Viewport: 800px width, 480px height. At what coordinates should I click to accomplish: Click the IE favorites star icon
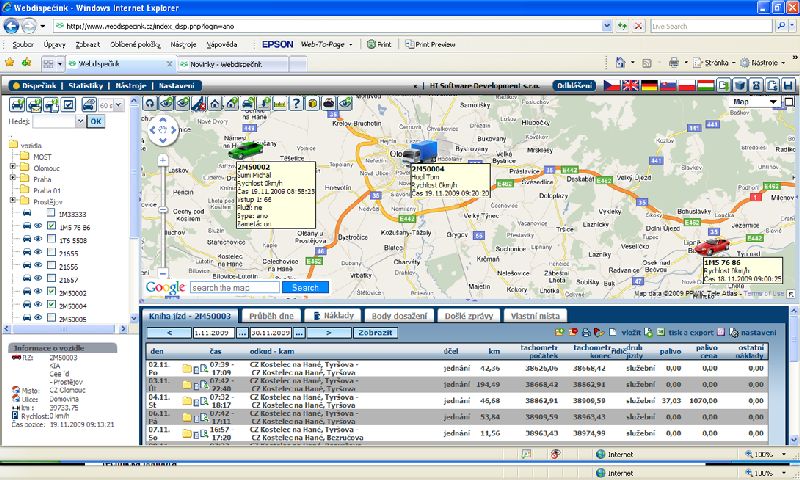click(10, 62)
